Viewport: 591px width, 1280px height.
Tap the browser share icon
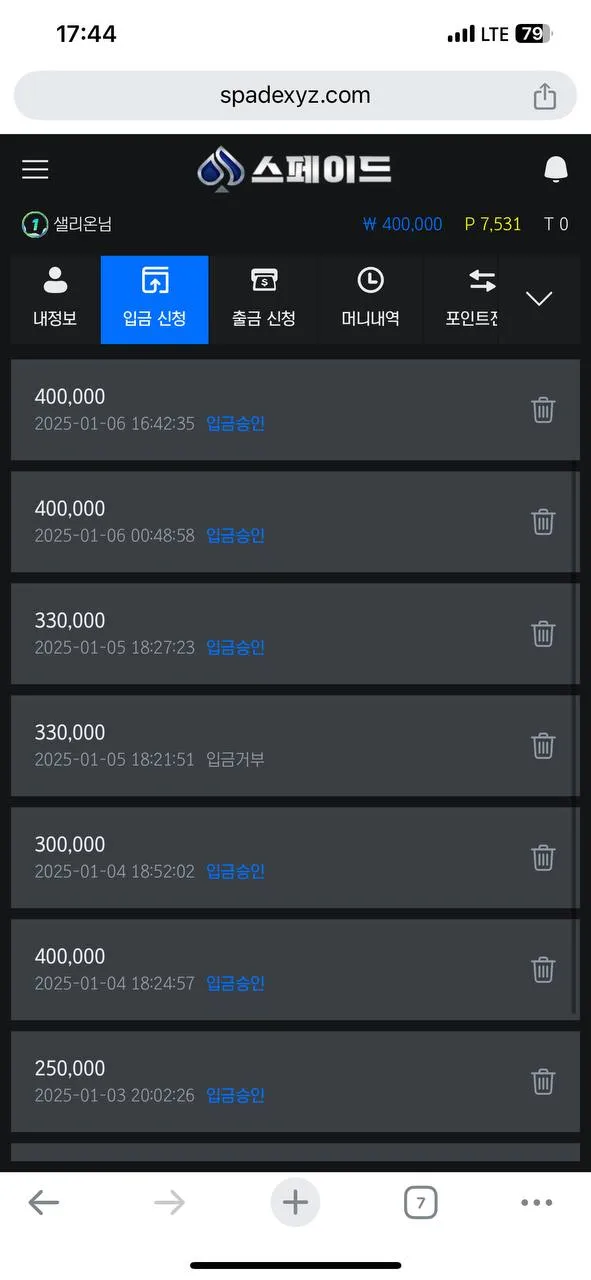point(544,96)
